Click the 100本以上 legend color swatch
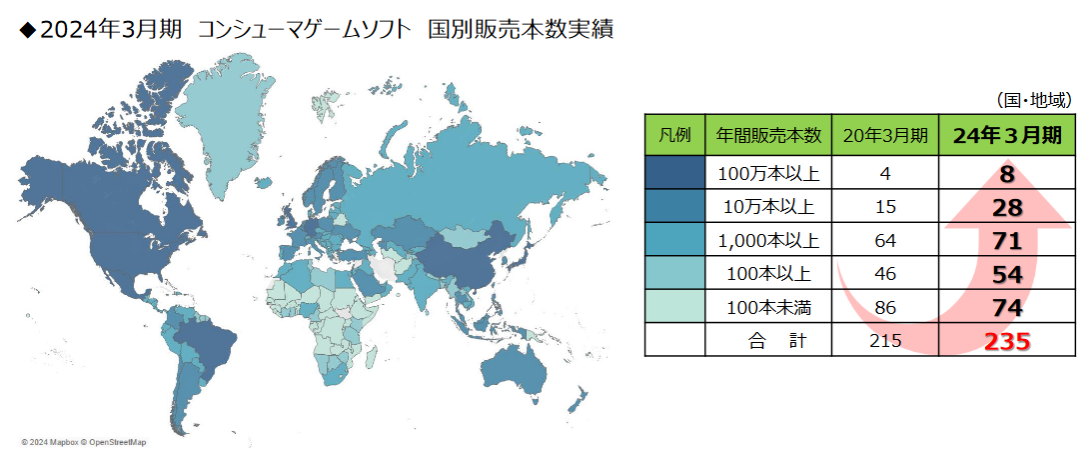 [x=674, y=274]
